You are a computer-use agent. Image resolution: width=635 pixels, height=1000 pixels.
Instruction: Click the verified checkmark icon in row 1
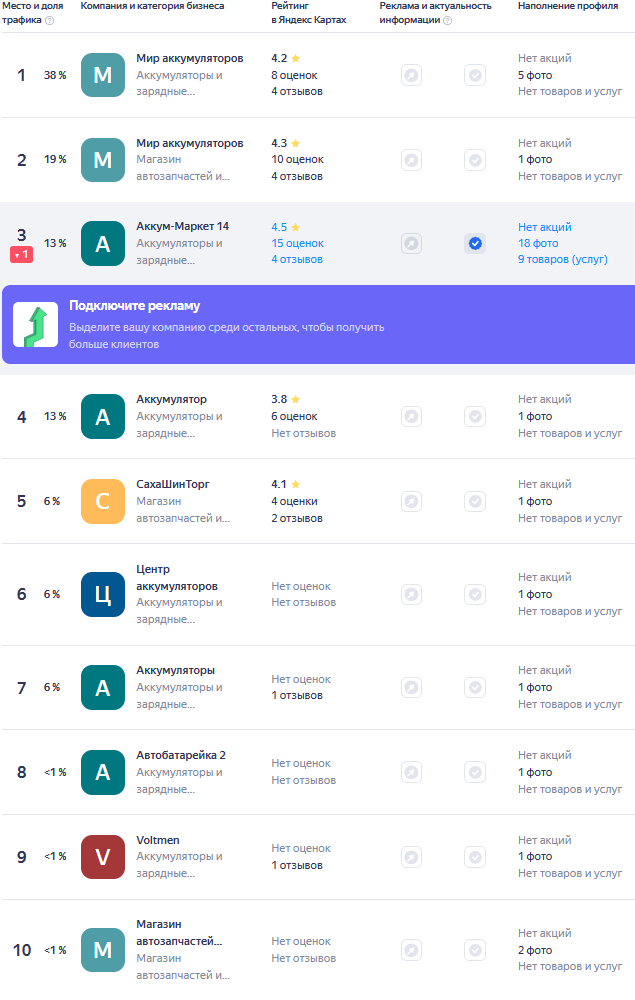475,75
